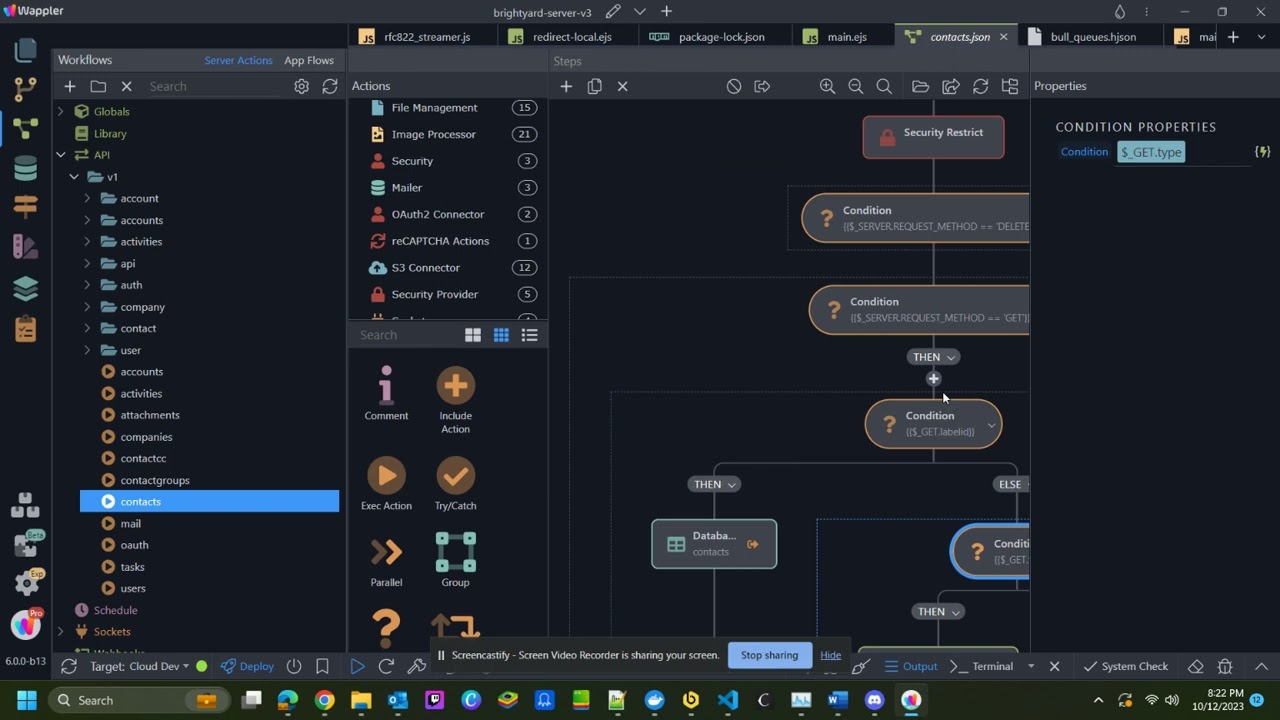Expand the Sockets tree node
The width and height of the screenshot is (1280, 720).
pyautogui.click(x=61, y=632)
